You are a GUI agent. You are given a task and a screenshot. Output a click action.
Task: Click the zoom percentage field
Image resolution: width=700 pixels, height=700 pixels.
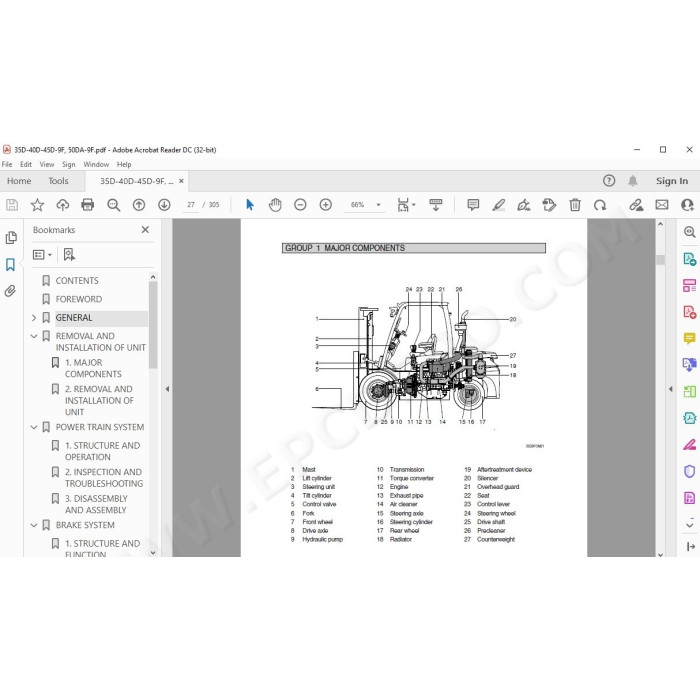(358, 205)
